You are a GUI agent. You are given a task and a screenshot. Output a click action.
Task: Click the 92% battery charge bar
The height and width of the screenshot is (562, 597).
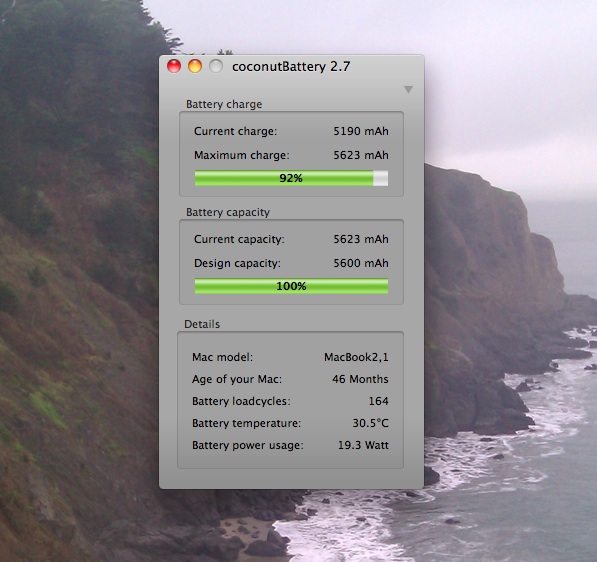click(291, 178)
